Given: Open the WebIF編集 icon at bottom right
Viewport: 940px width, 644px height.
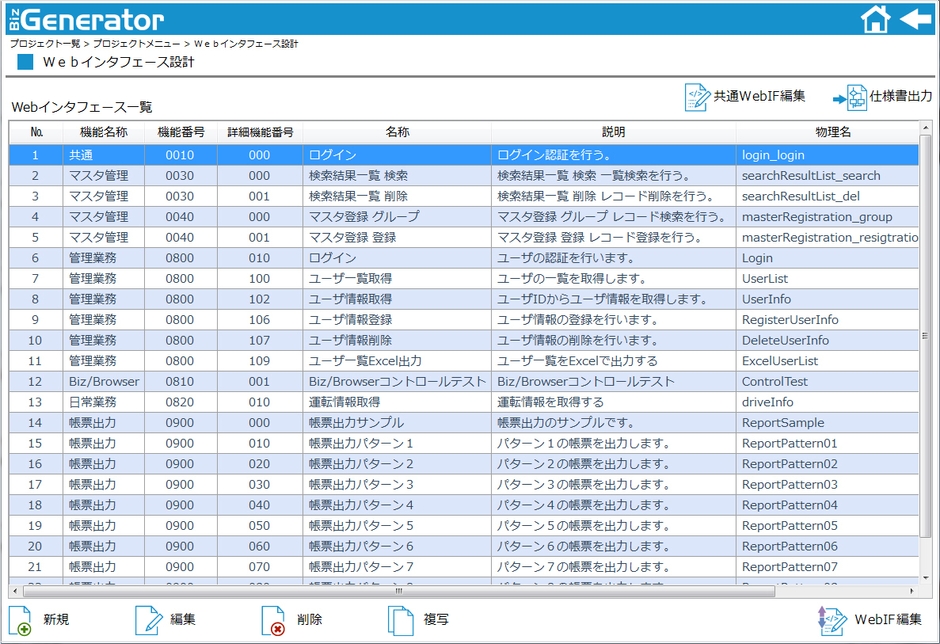Looking at the screenshot, I should [831, 619].
